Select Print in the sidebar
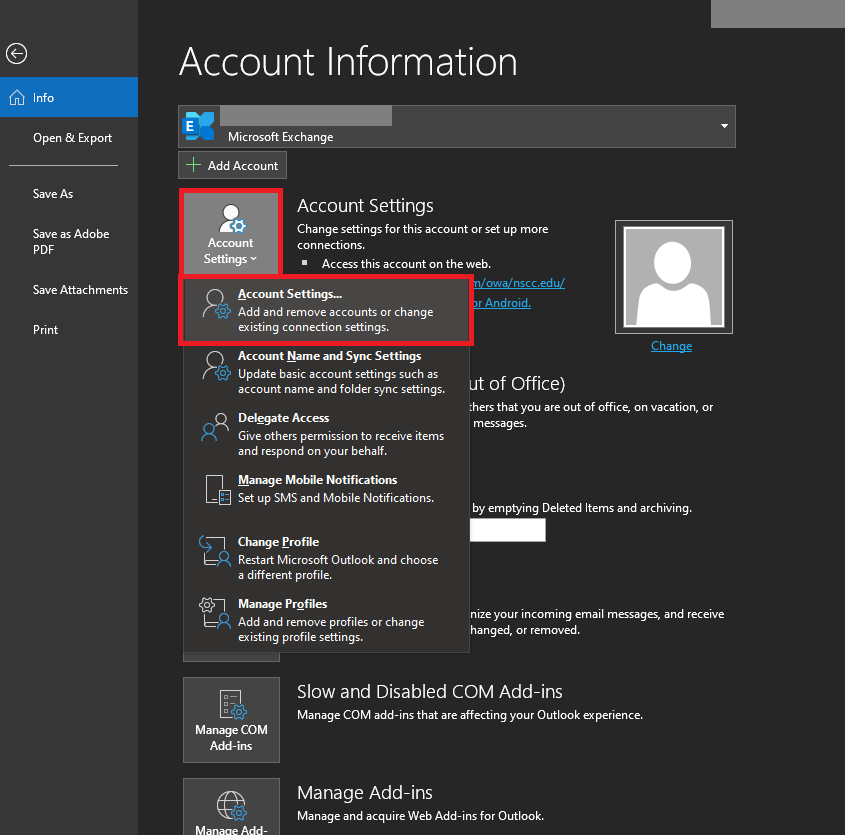Viewport: 845px width, 835px height. [x=45, y=330]
